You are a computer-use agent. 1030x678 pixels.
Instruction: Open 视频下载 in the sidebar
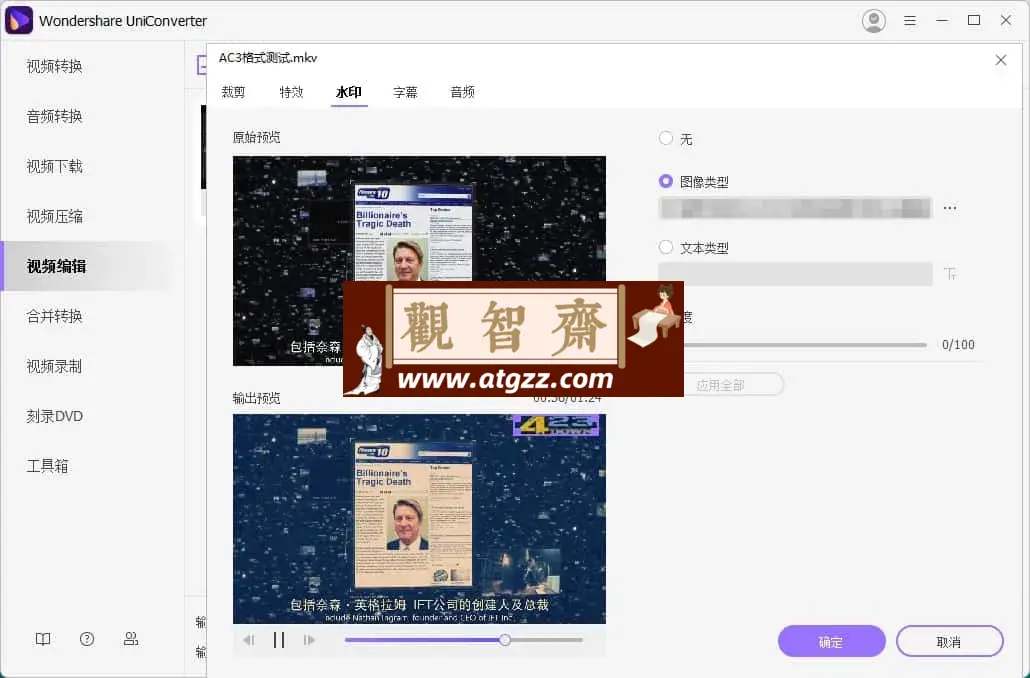click(55, 166)
